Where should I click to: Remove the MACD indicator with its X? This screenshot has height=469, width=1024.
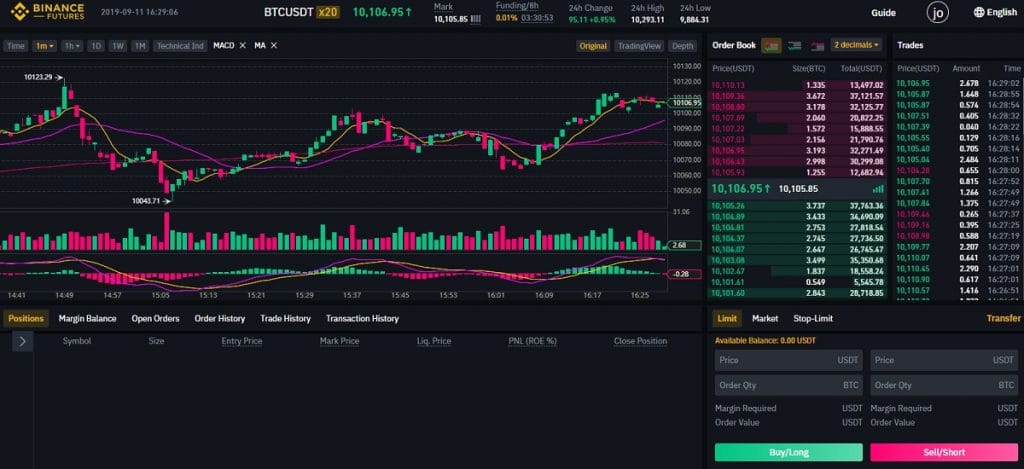242,45
